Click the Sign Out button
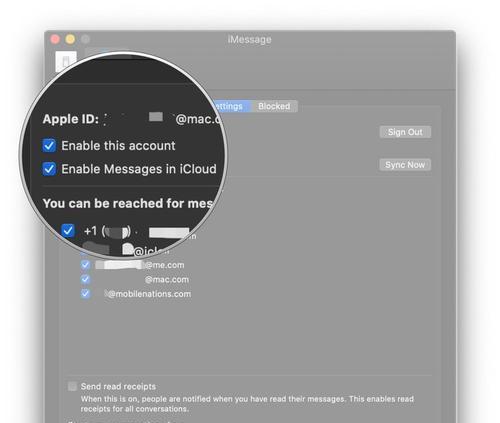The width and height of the screenshot is (500, 423). pos(405,132)
